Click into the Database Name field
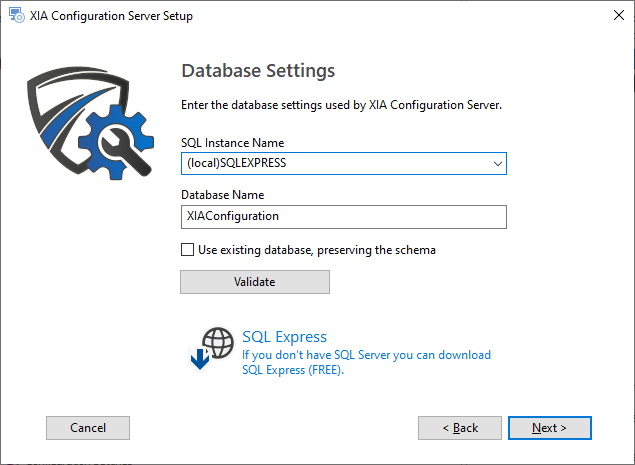The height and width of the screenshot is (465, 635). [343, 216]
